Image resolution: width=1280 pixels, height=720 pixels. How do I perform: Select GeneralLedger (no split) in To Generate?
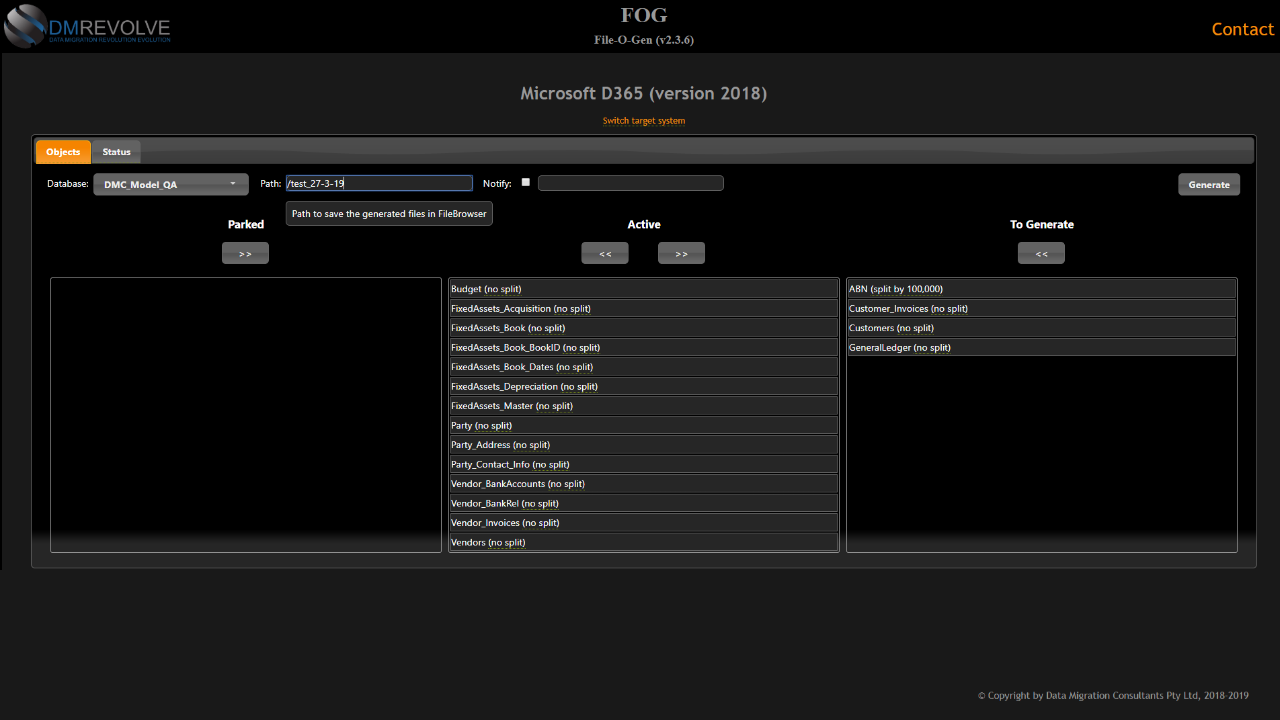[x=1041, y=348]
